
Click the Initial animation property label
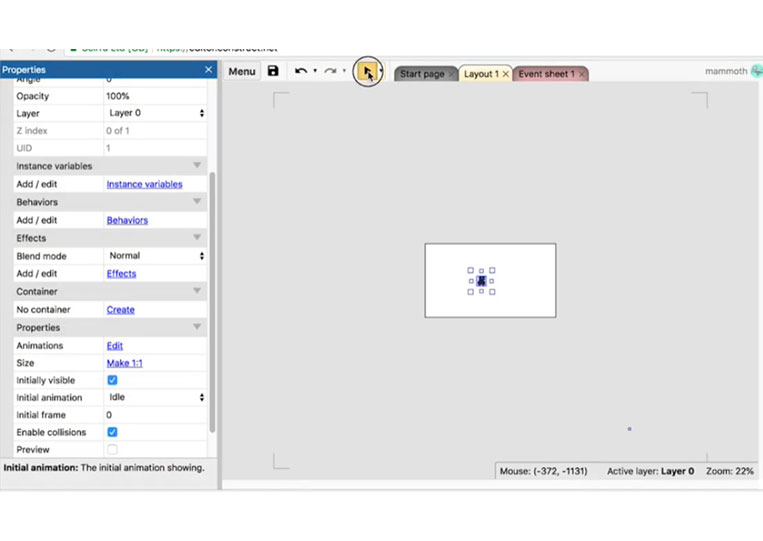49,398
